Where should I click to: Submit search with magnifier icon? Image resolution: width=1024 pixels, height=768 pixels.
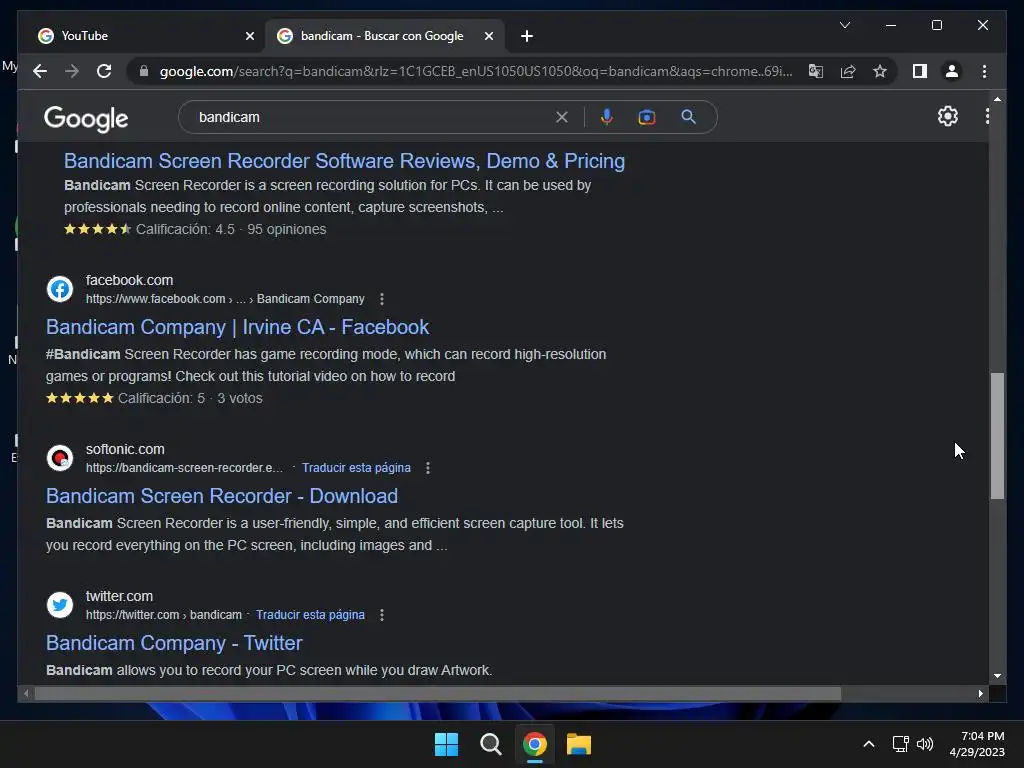tap(688, 117)
